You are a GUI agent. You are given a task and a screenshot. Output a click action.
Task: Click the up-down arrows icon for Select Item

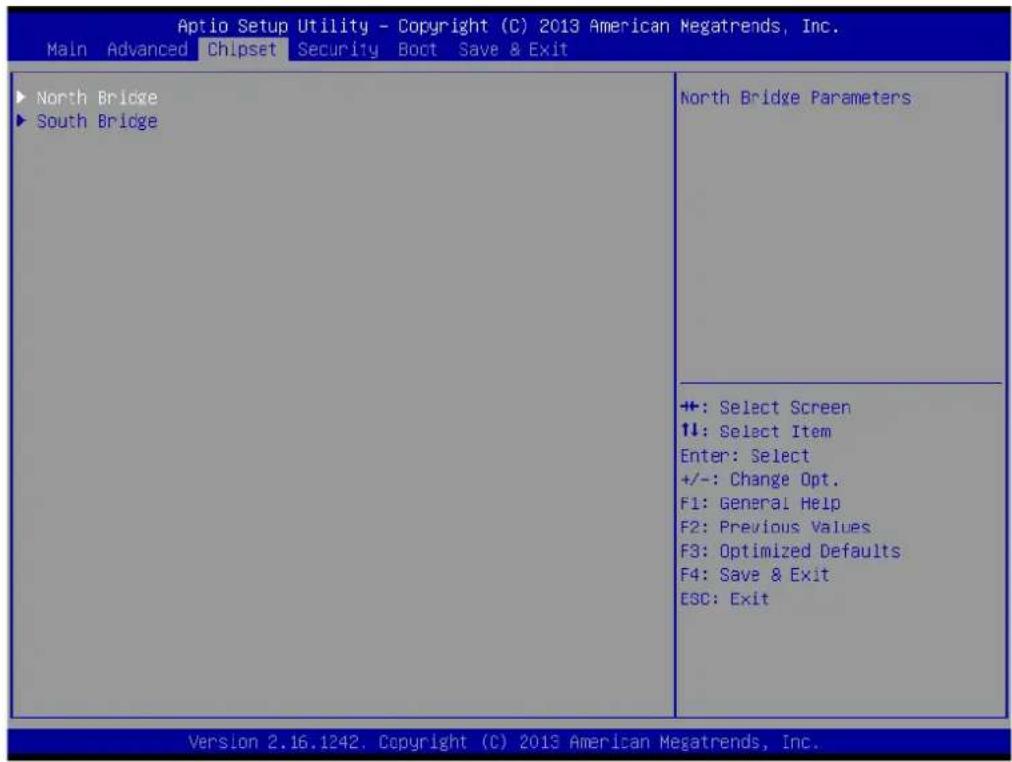[x=689, y=430]
